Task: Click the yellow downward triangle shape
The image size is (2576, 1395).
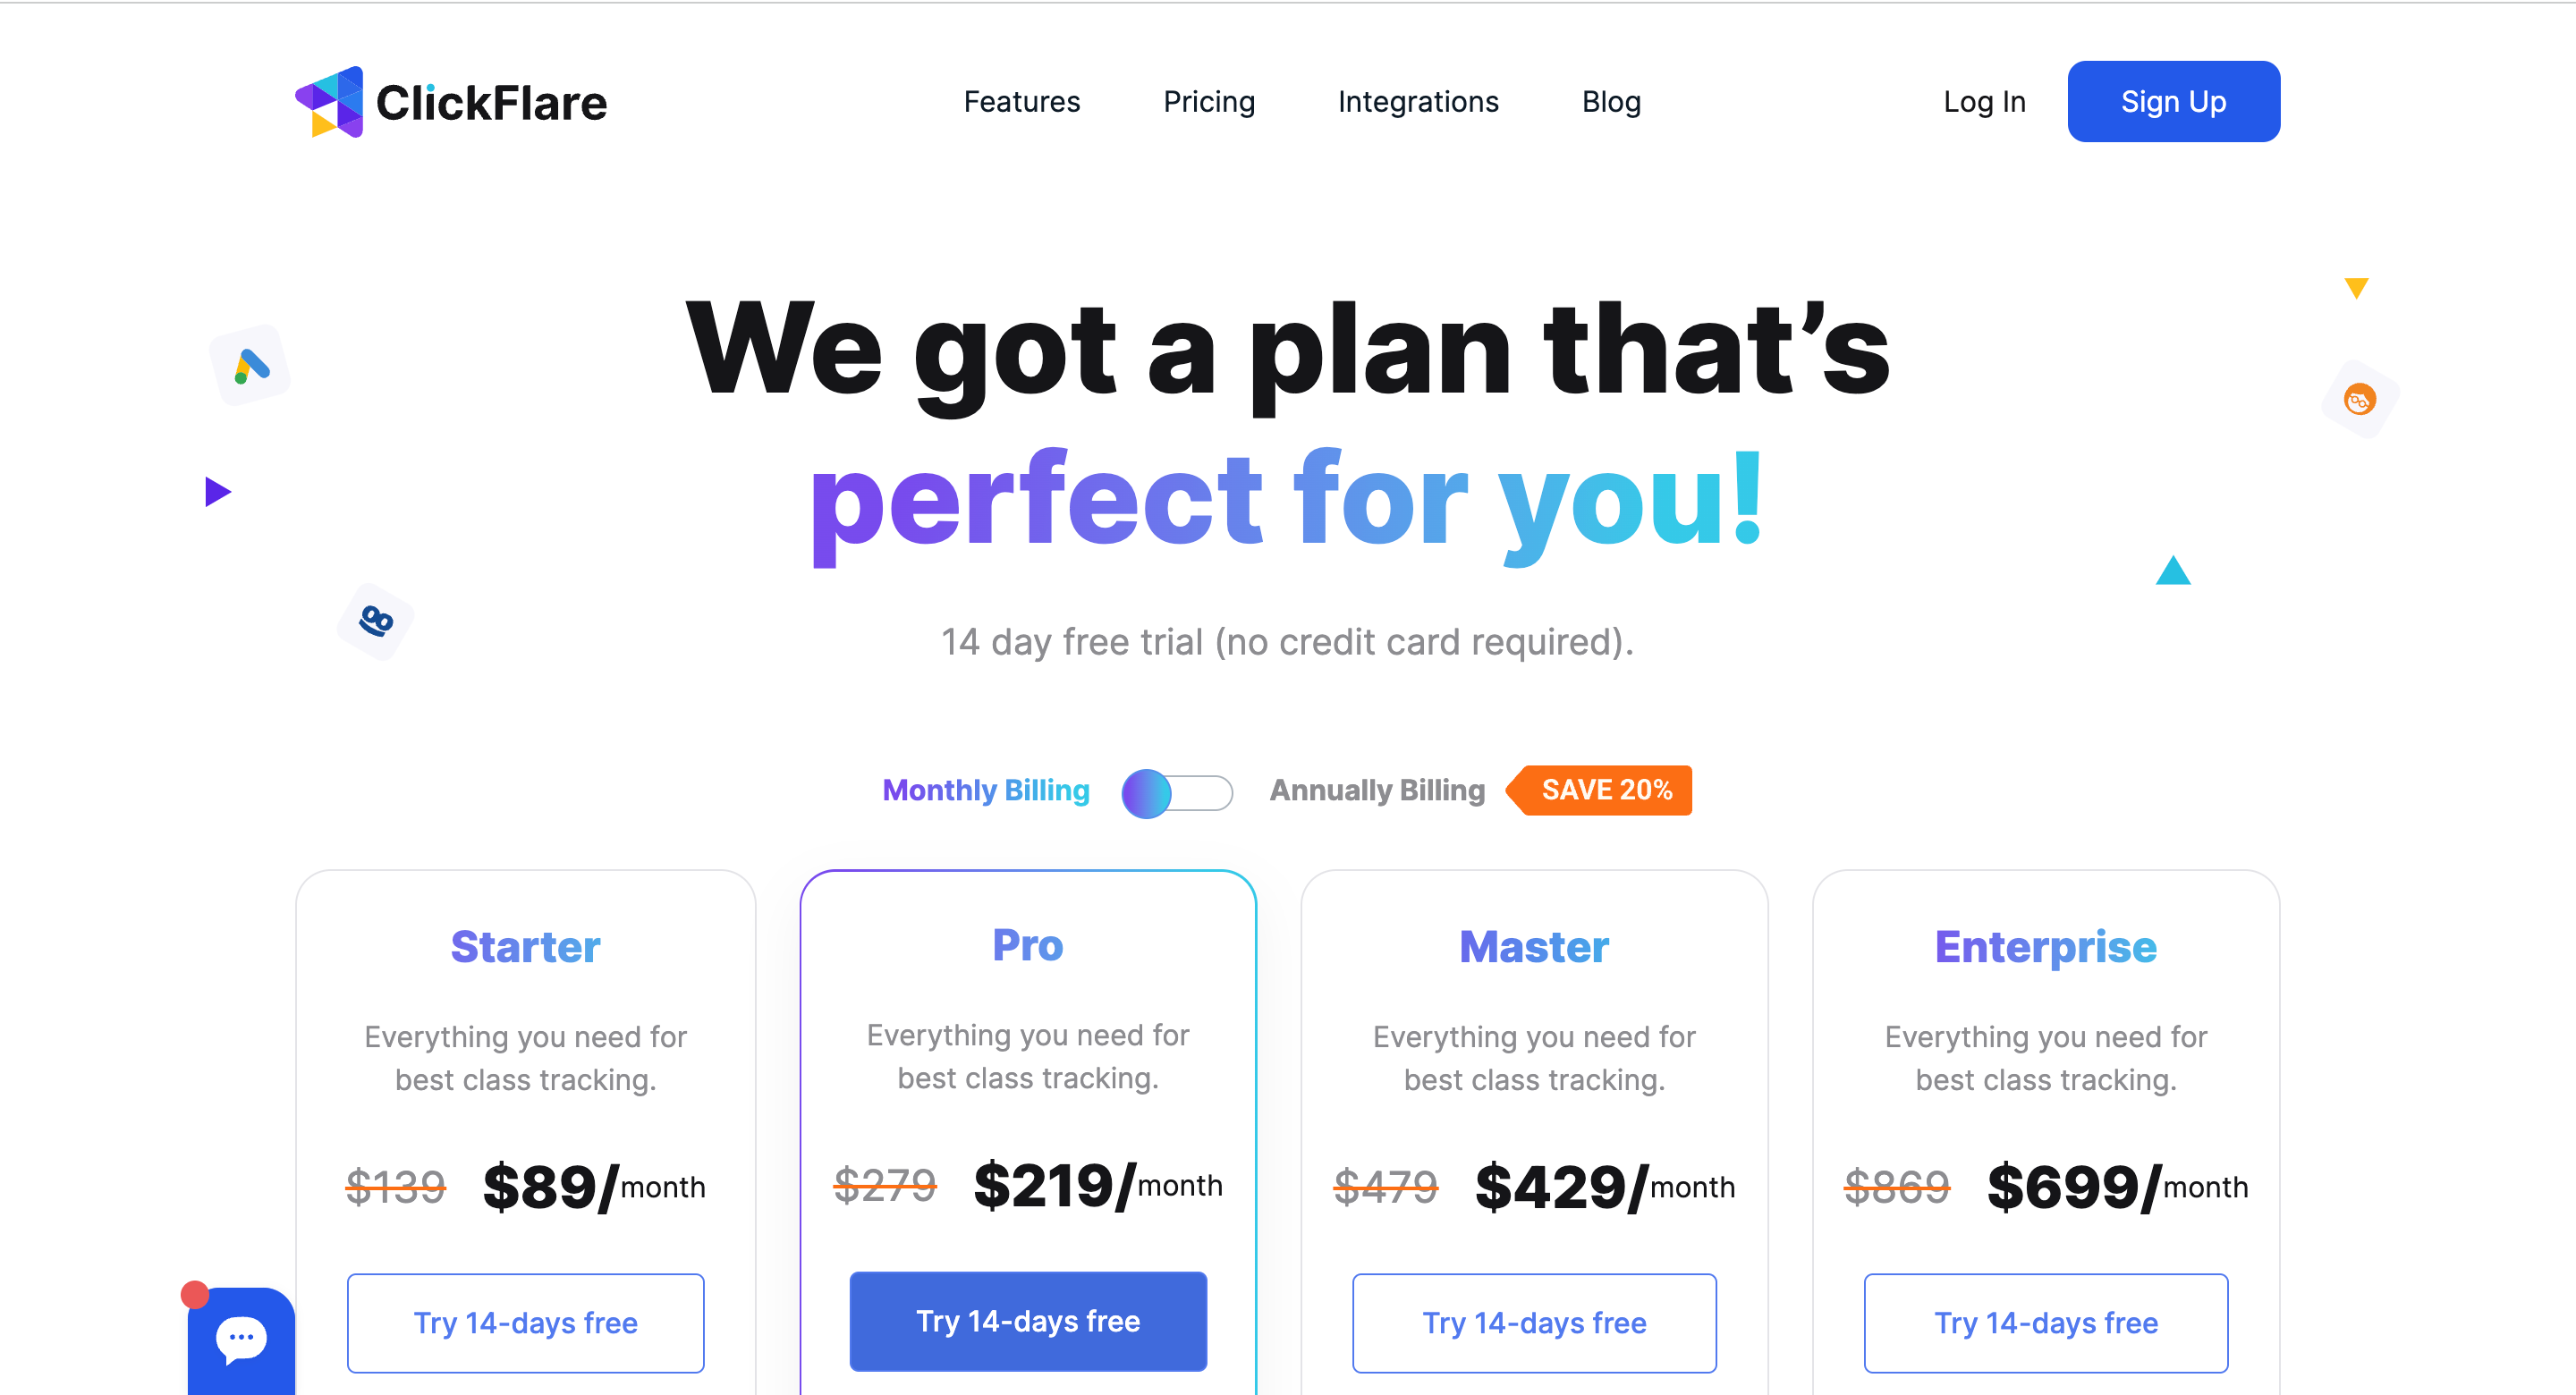Action: [2356, 288]
